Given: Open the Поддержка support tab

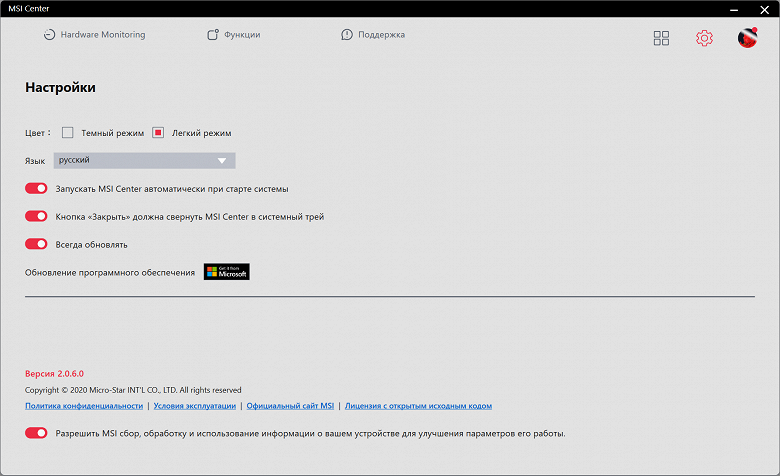Looking at the screenshot, I should click(382, 35).
